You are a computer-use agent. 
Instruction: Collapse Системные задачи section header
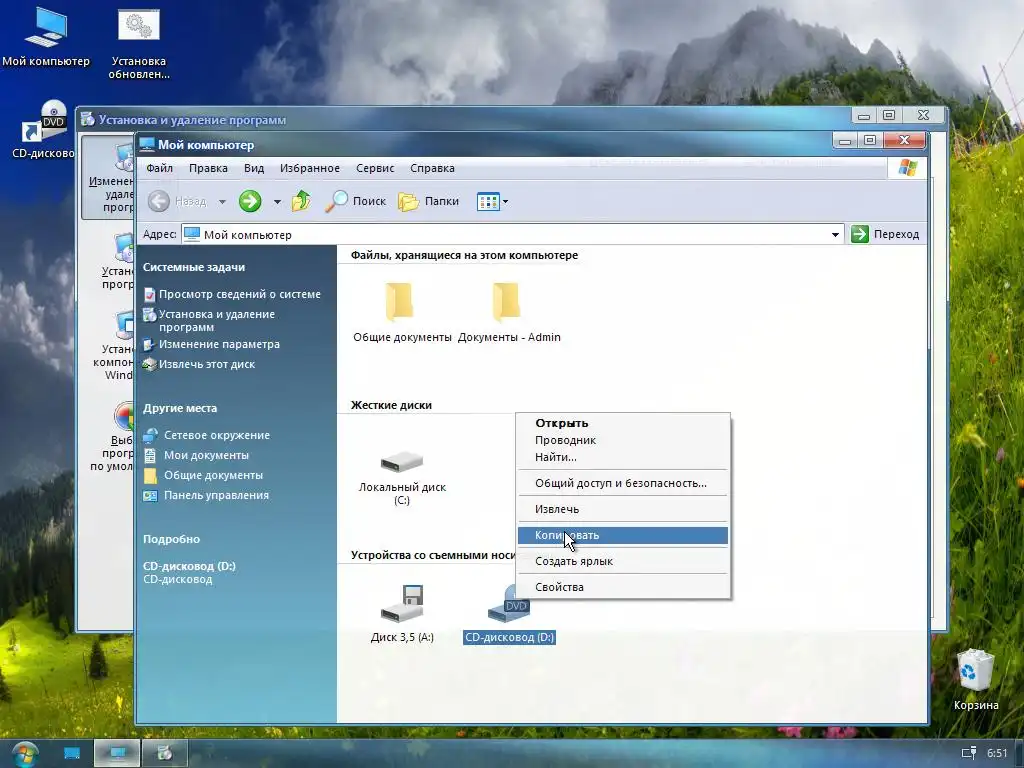click(x=194, y=267)
